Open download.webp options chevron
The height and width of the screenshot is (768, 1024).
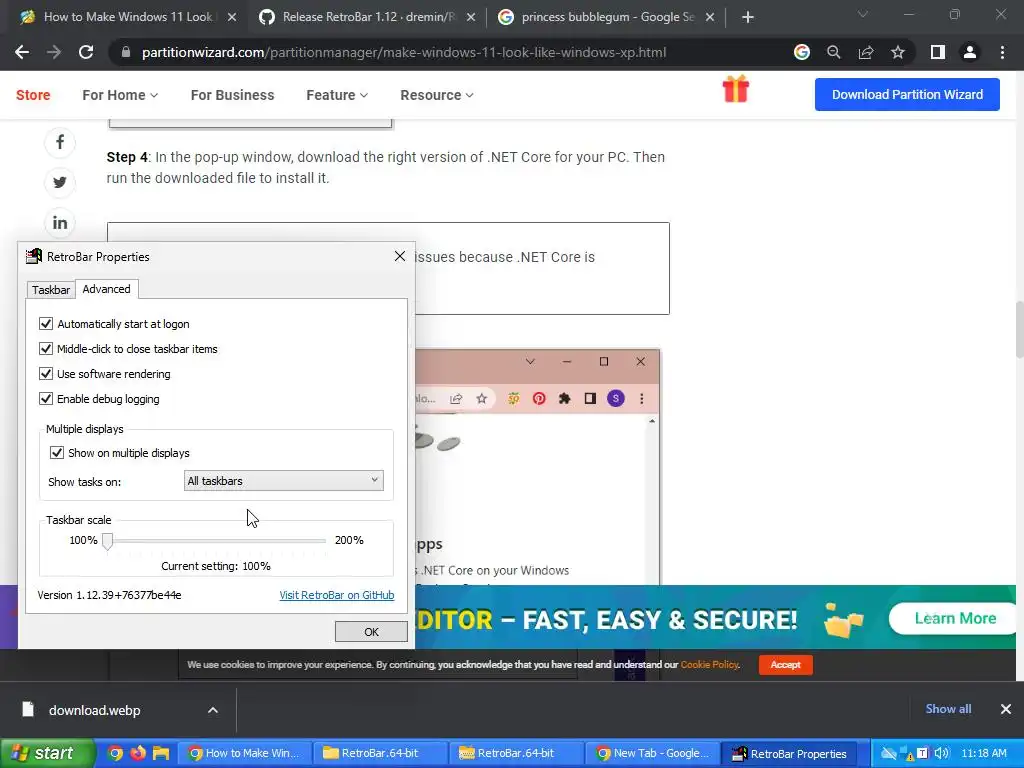tap(213, 710)
